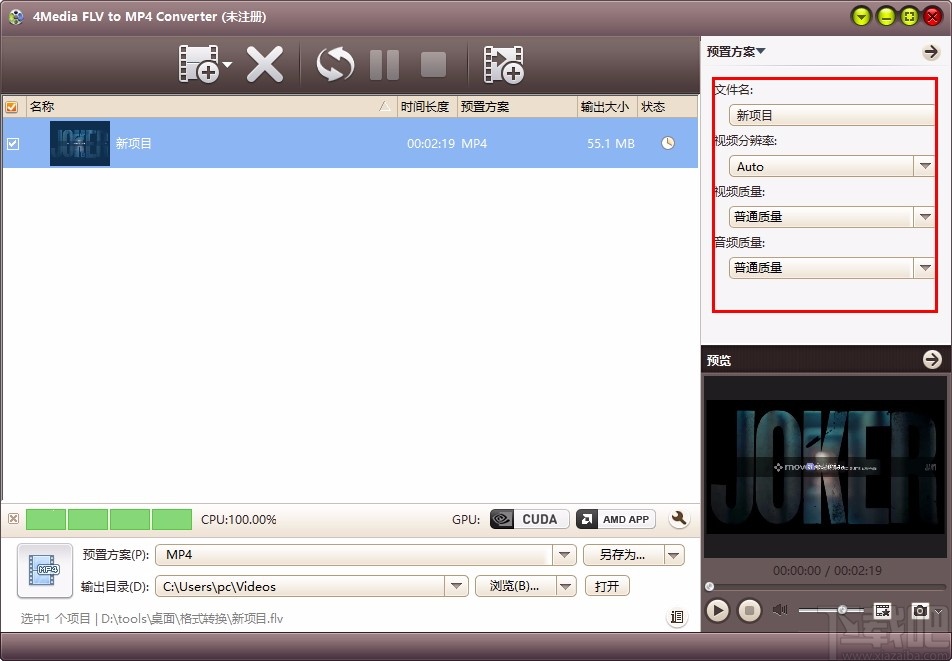Open settings via the wrench icon
This screenshot has height=661, width=952.
[679, 519]
